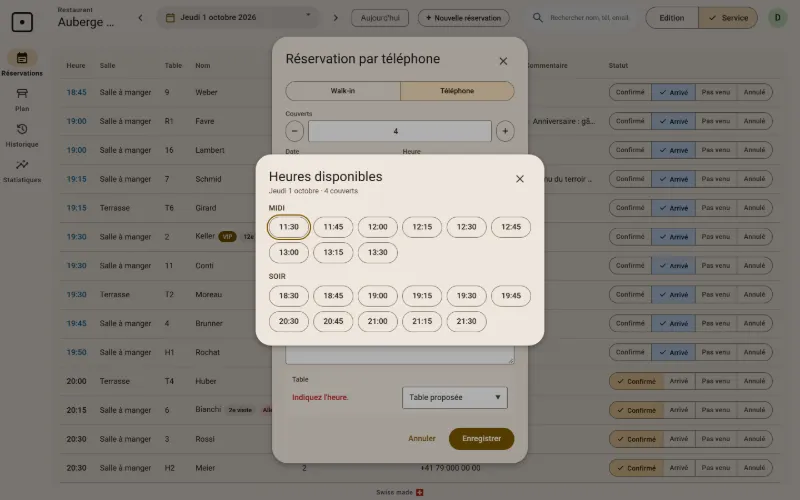This screenshot has width=800, height=500.
Task: Click the Swiss made flag icon
Action: point(419,492)
